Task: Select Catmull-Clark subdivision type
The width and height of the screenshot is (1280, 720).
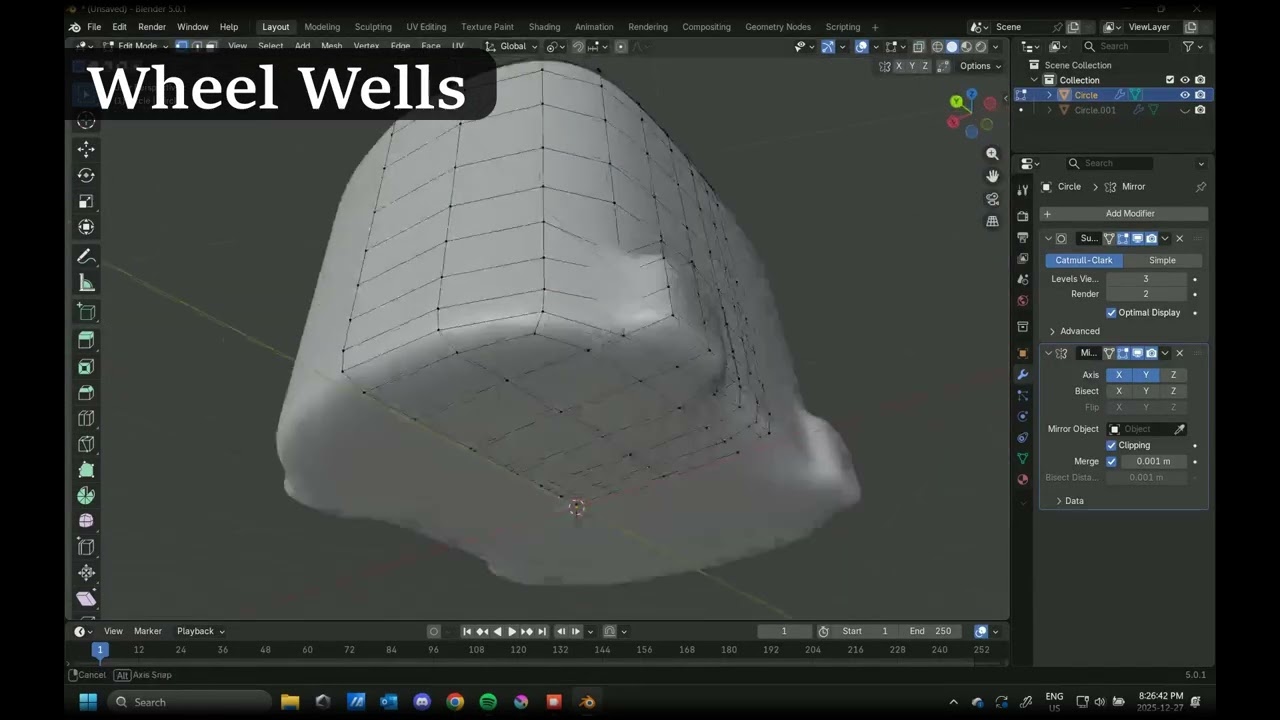Action: [1084, 260]
